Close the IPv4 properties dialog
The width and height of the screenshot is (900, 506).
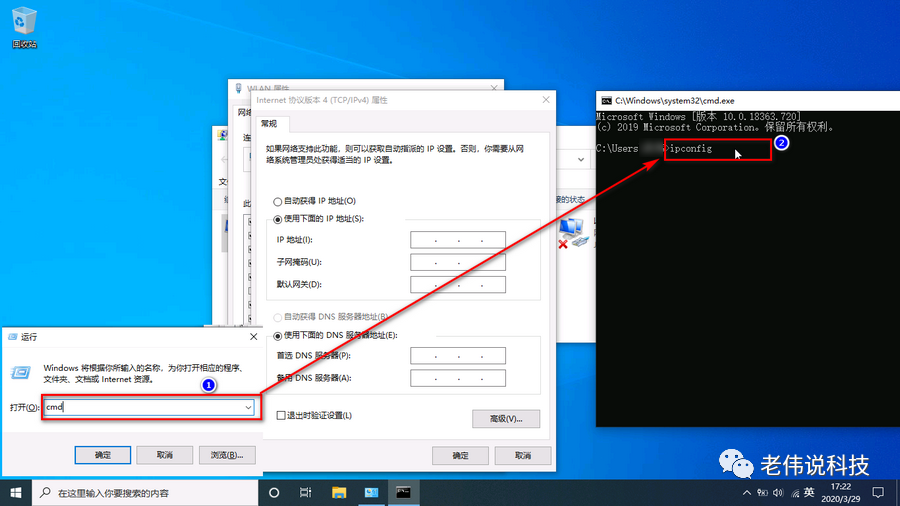546,100
